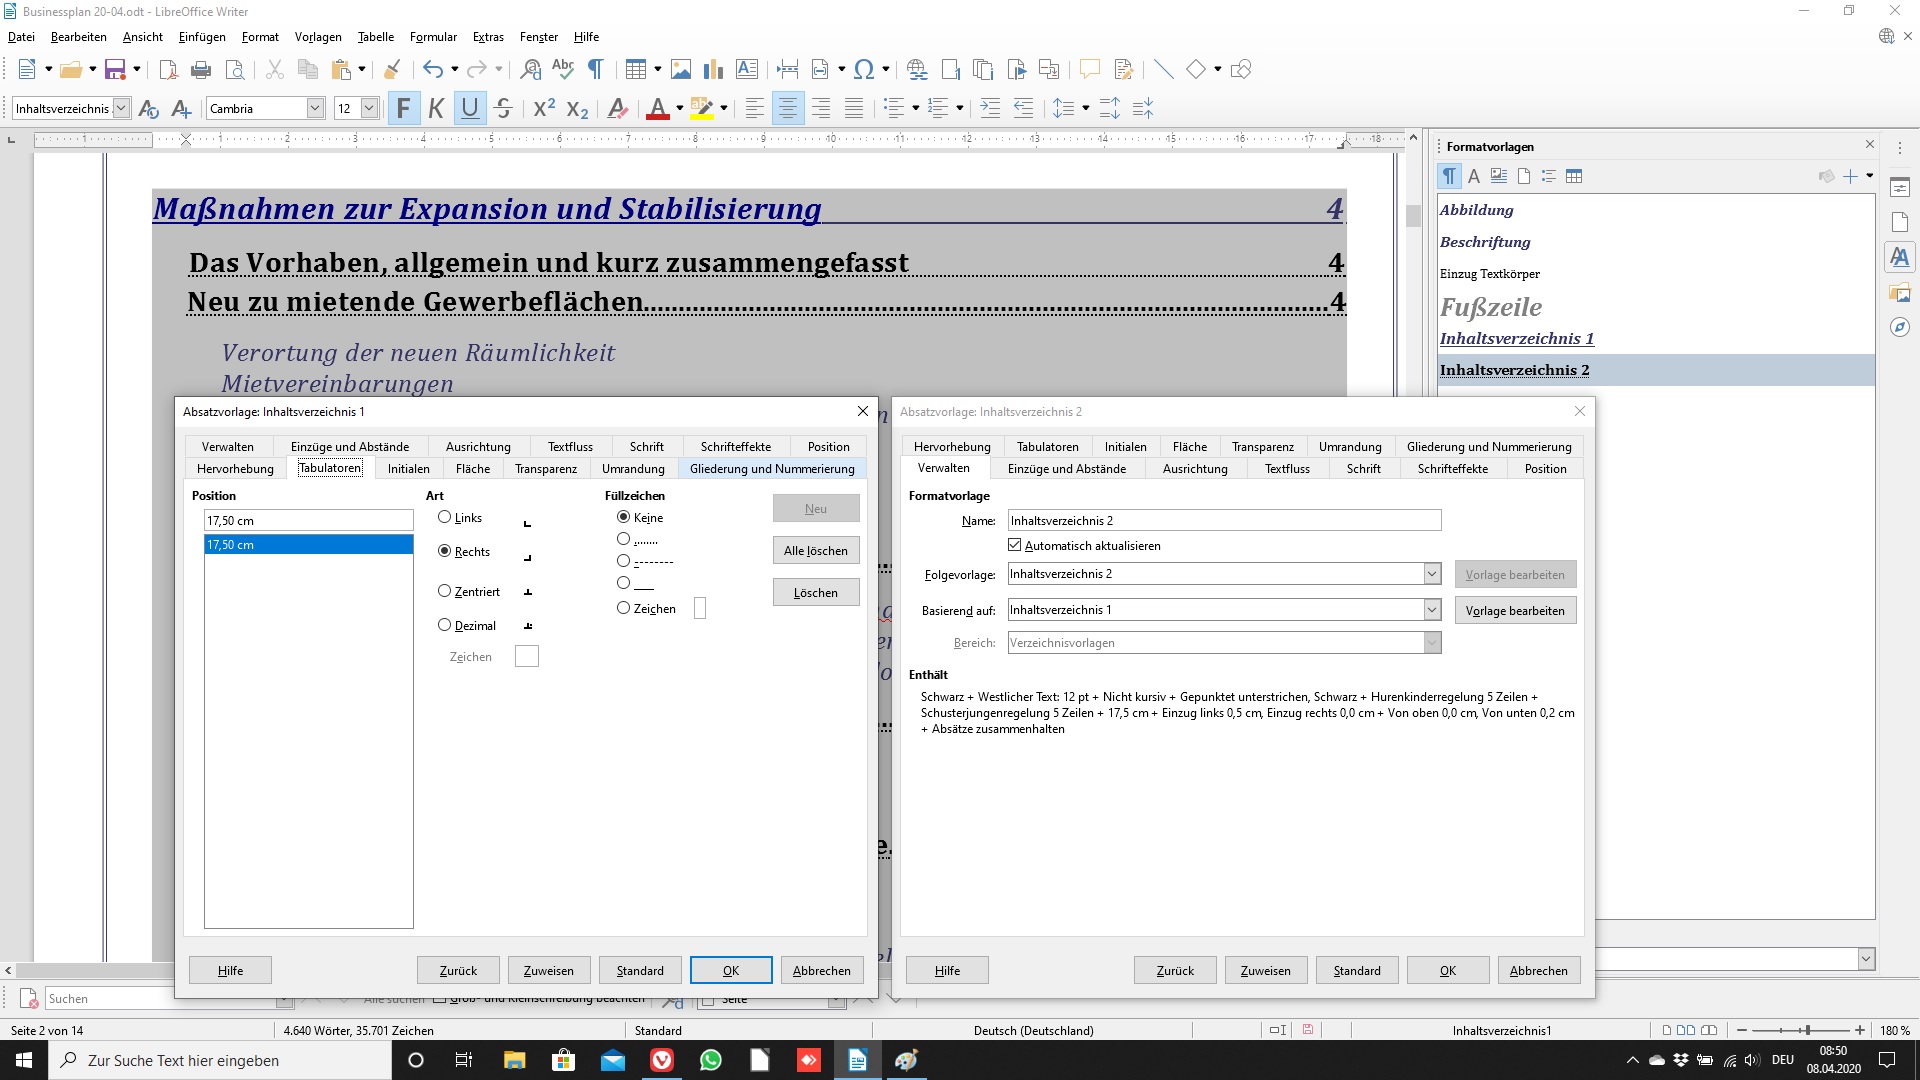Insert special character Omega icon
This screenshot has height=1080, width=1920.
point(864,69)
